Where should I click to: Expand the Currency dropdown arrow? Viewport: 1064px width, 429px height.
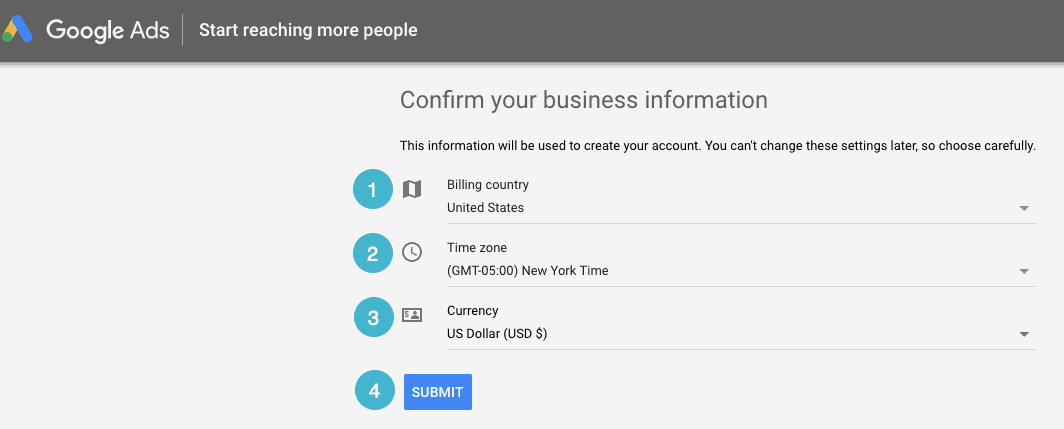[x=1024, y=334]
